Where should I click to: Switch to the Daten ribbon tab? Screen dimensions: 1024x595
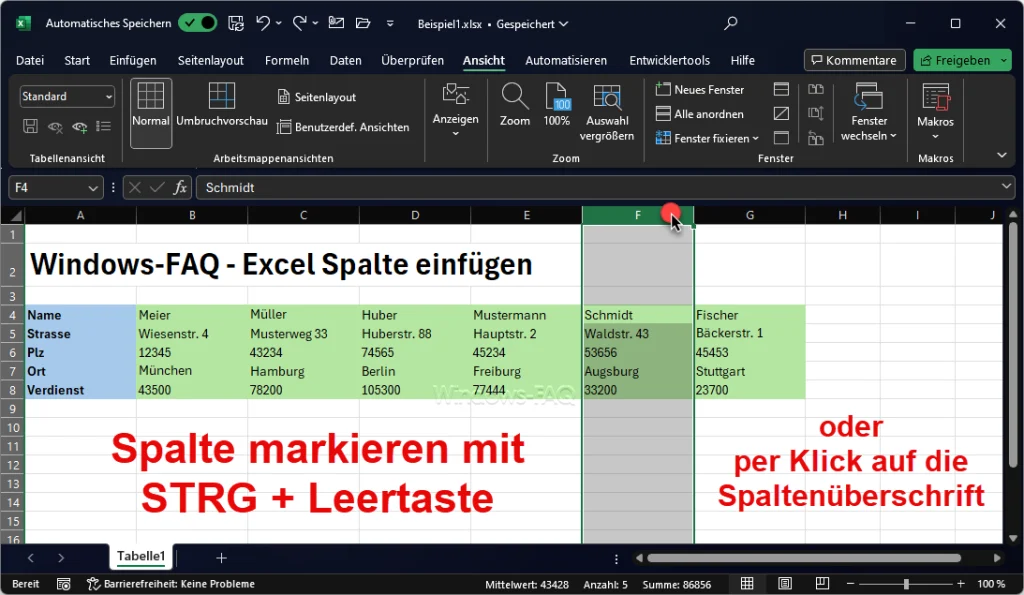click(345, 60)
